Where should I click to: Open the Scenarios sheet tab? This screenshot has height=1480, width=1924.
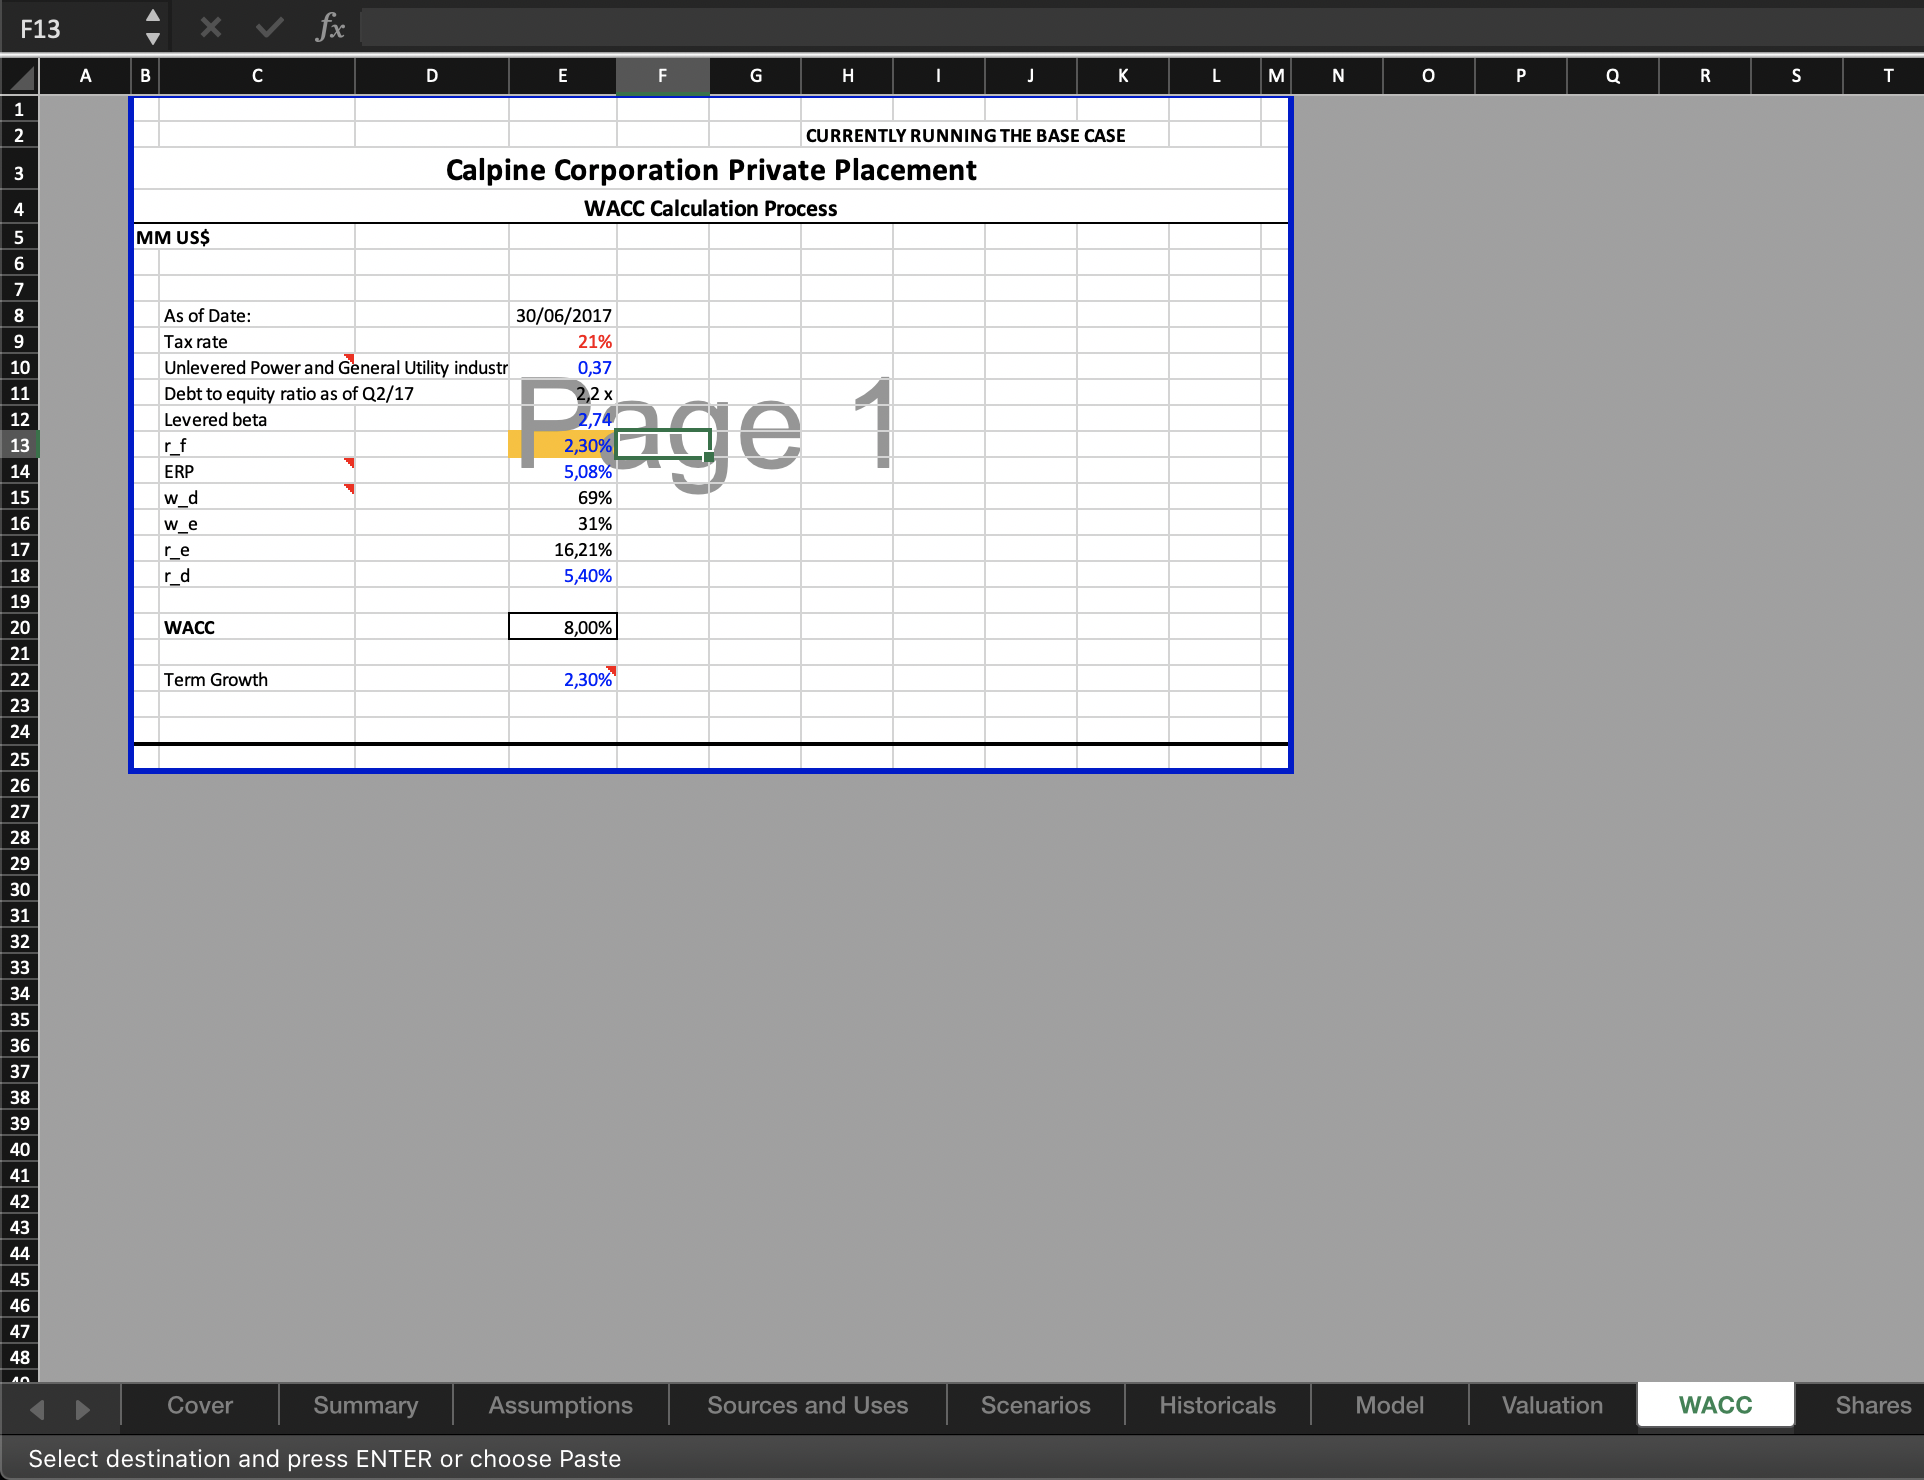[x=1036, y=1405]
